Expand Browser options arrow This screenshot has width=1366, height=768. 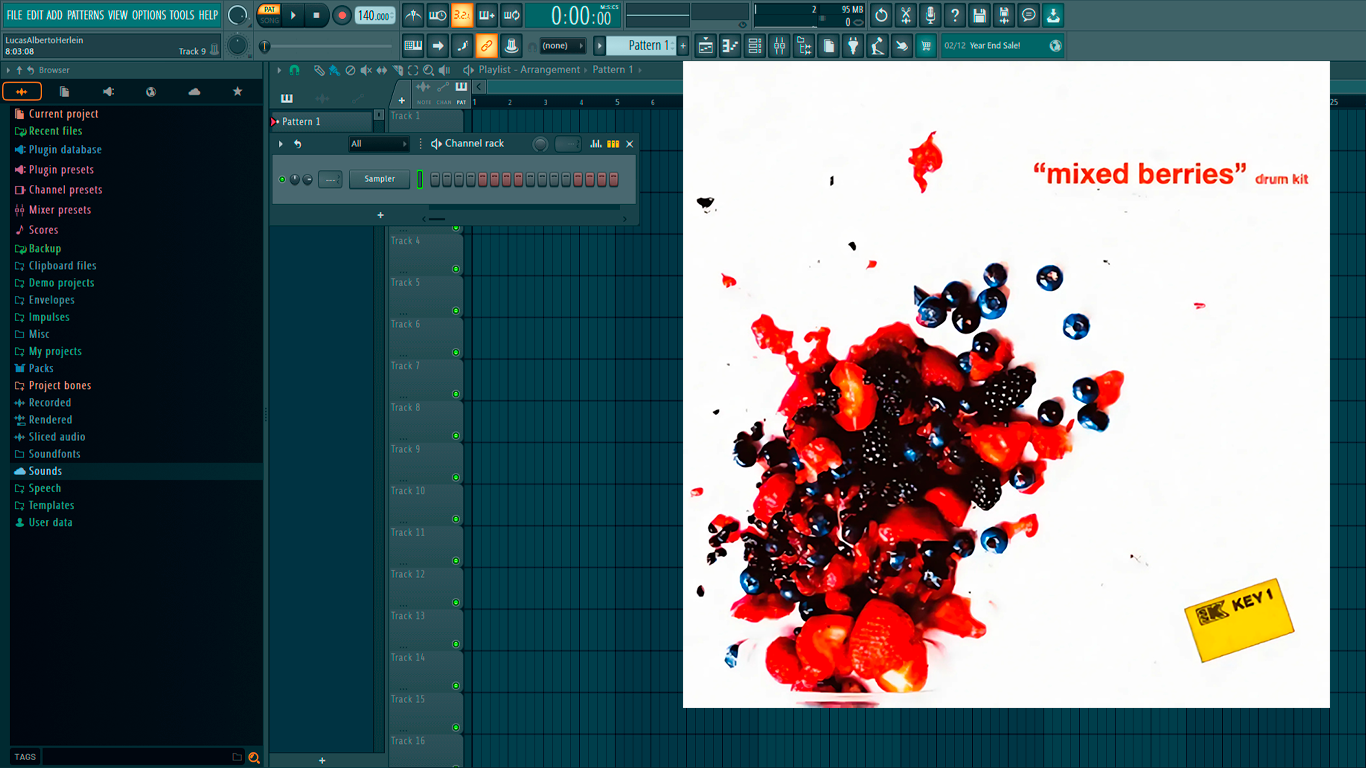(8, 70)
